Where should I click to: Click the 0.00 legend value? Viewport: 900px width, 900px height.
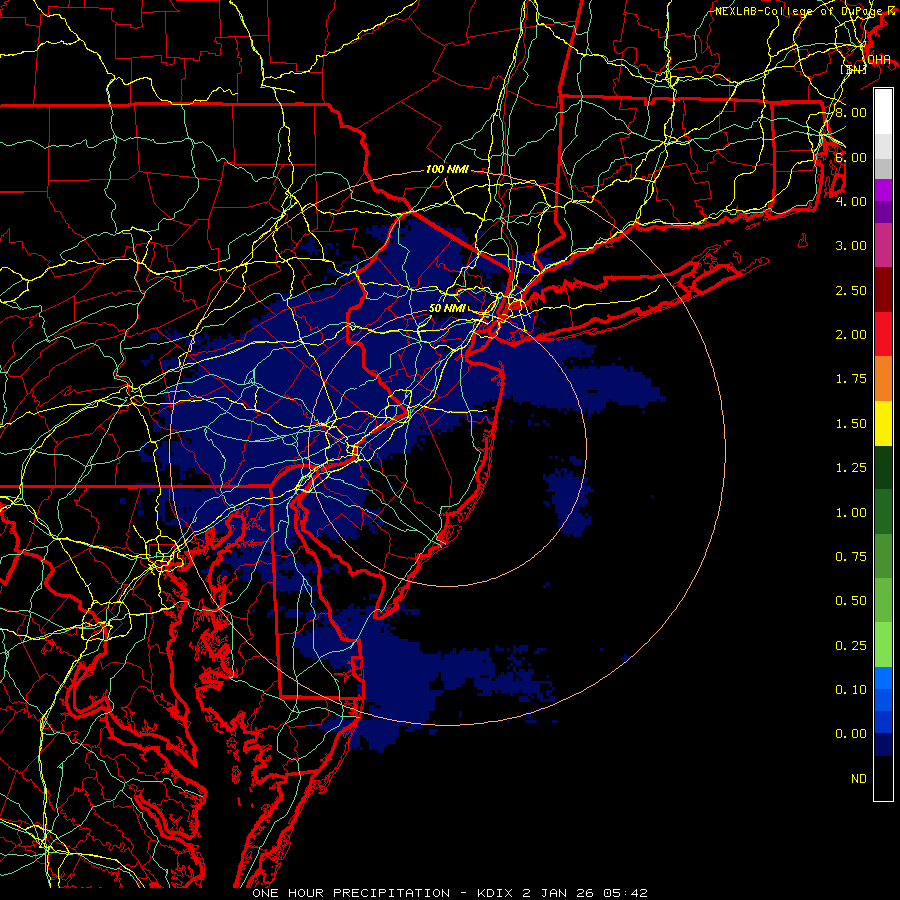tap(851, 734)
